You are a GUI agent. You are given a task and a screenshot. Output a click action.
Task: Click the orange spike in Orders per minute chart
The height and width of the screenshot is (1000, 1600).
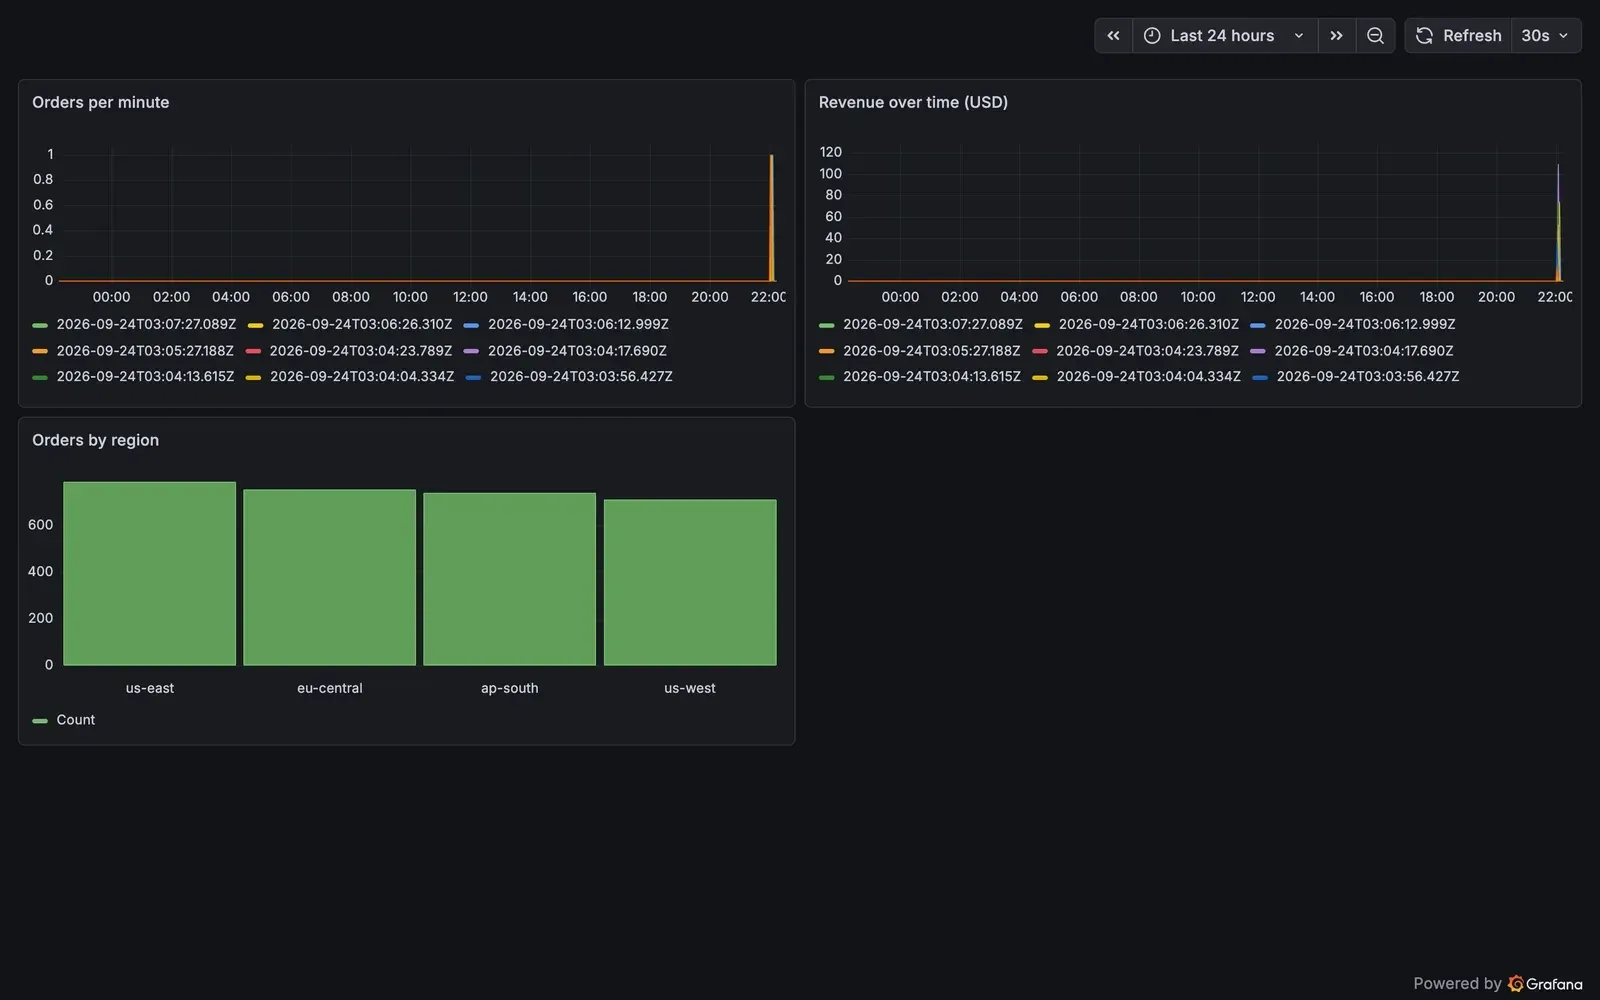tap(772, 218)
